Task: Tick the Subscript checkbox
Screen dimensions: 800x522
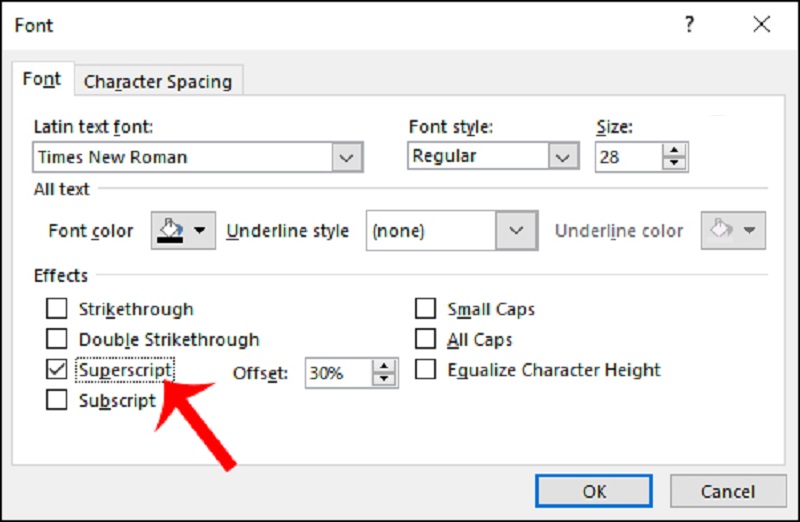Action: [57, 400]
